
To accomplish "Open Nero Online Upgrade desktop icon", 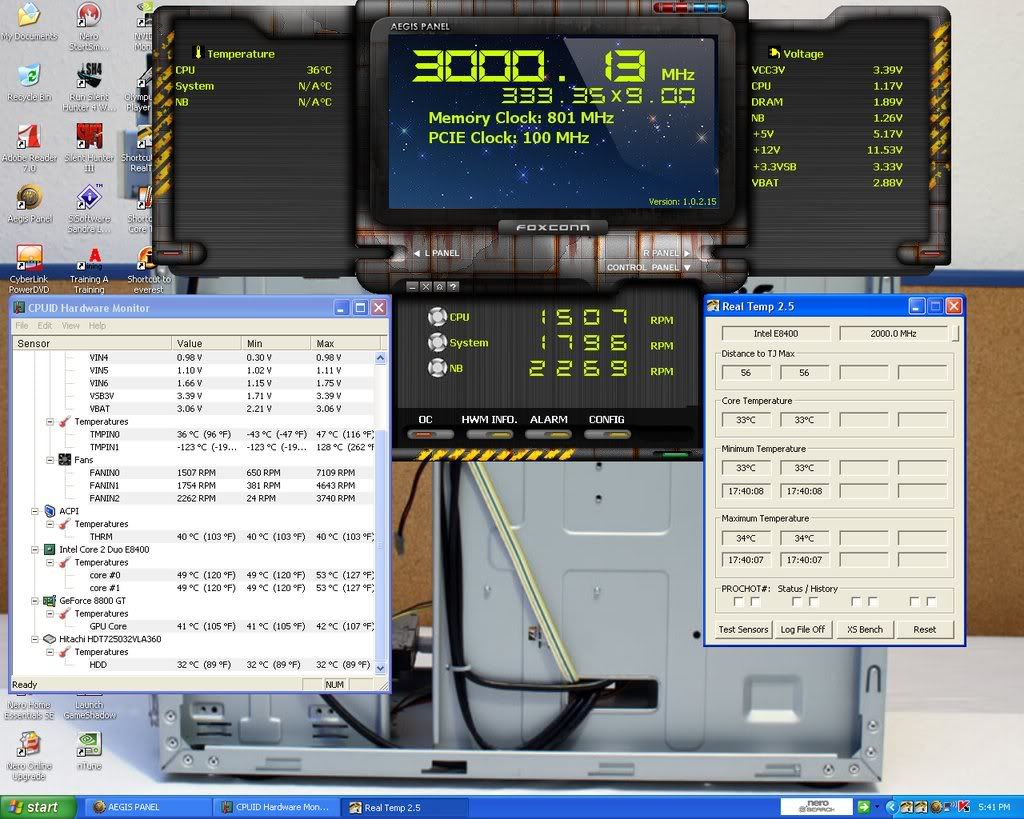I will point(29,756).
